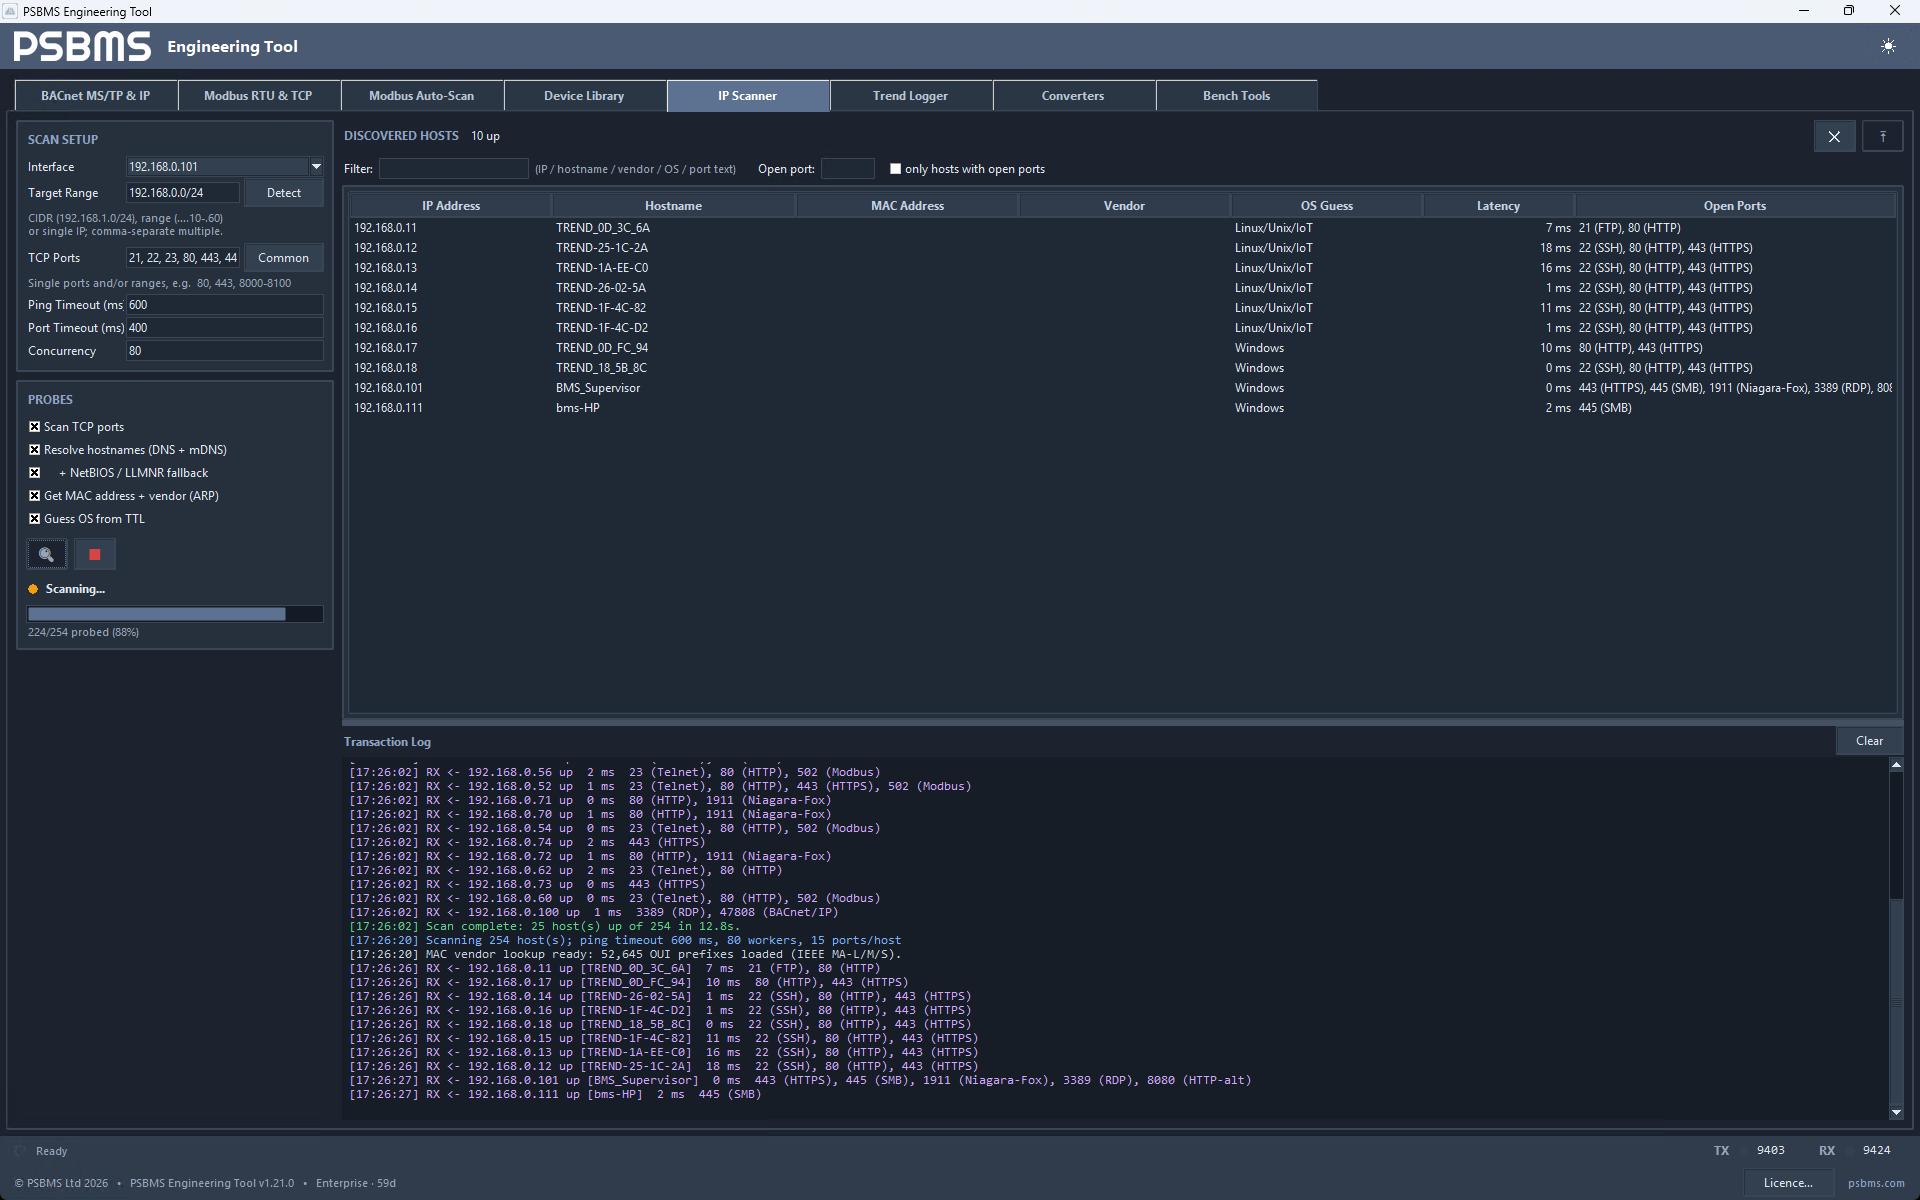
Task: Click the Common ports button
Action: (284, 258)
